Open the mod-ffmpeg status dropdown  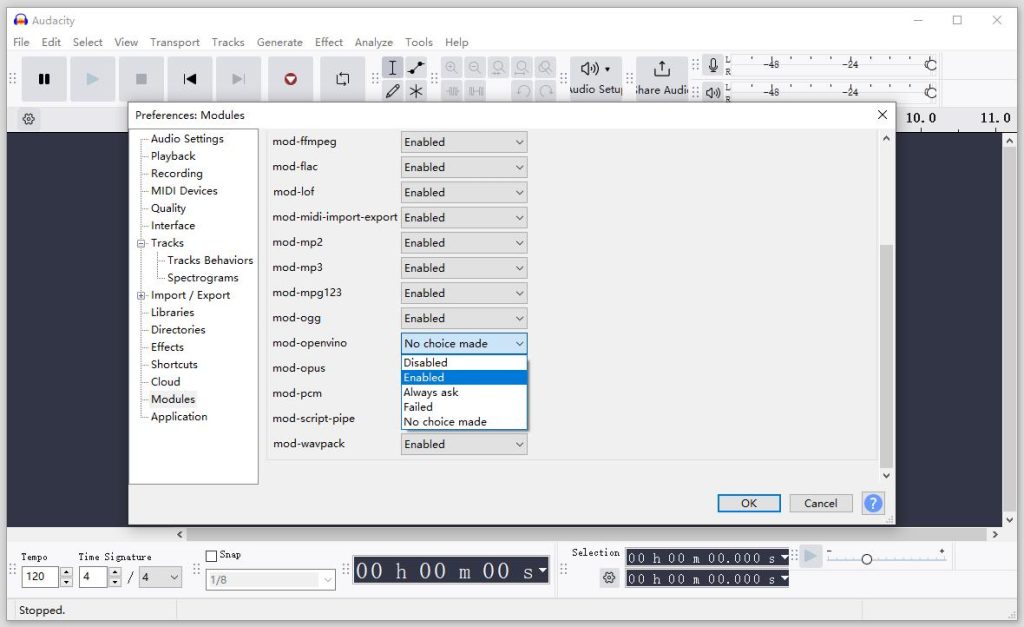tap(464, 142)
